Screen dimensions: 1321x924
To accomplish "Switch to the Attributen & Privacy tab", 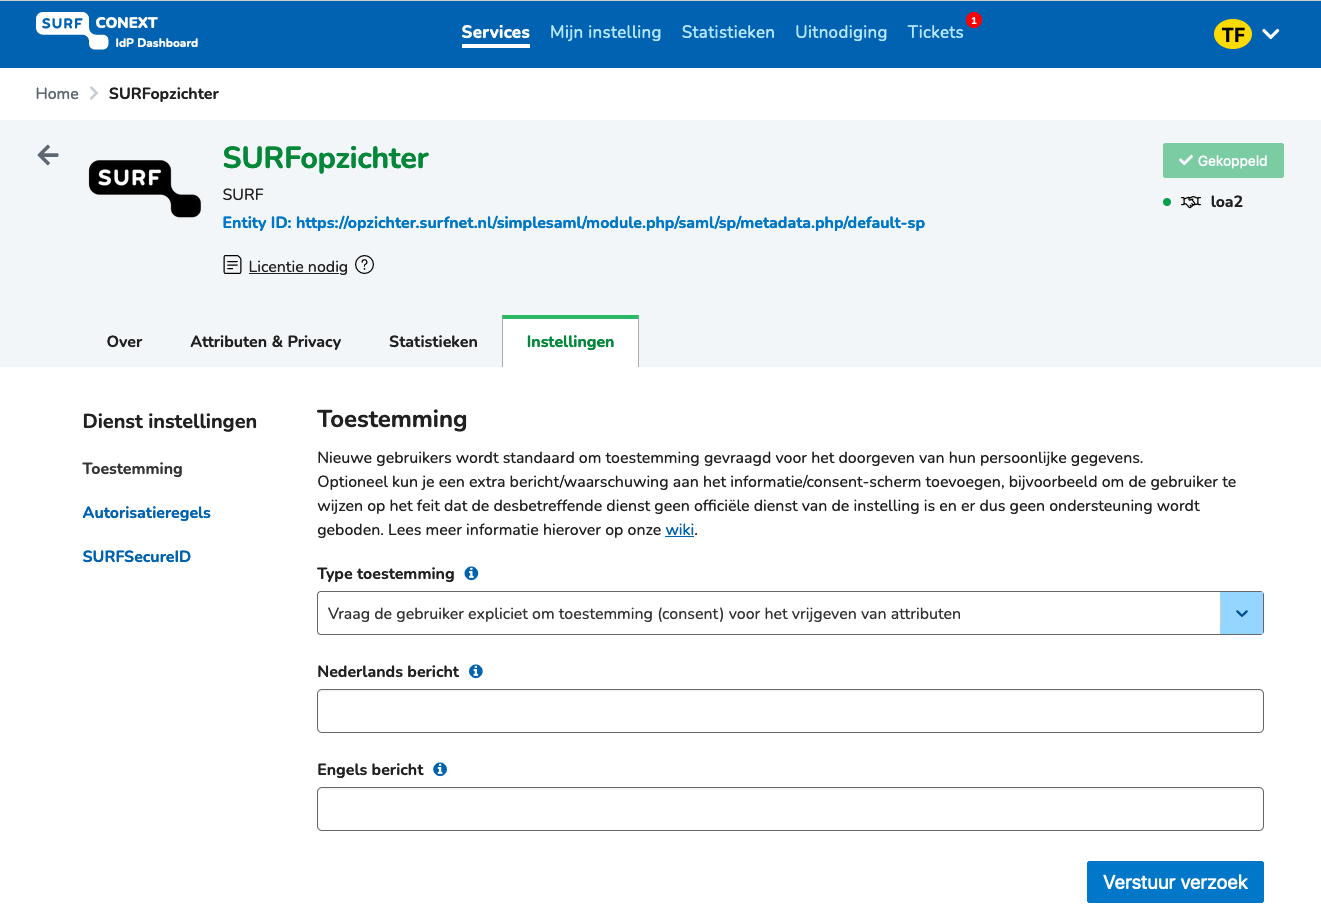I will pyautogui.click(x=266, y=342).
